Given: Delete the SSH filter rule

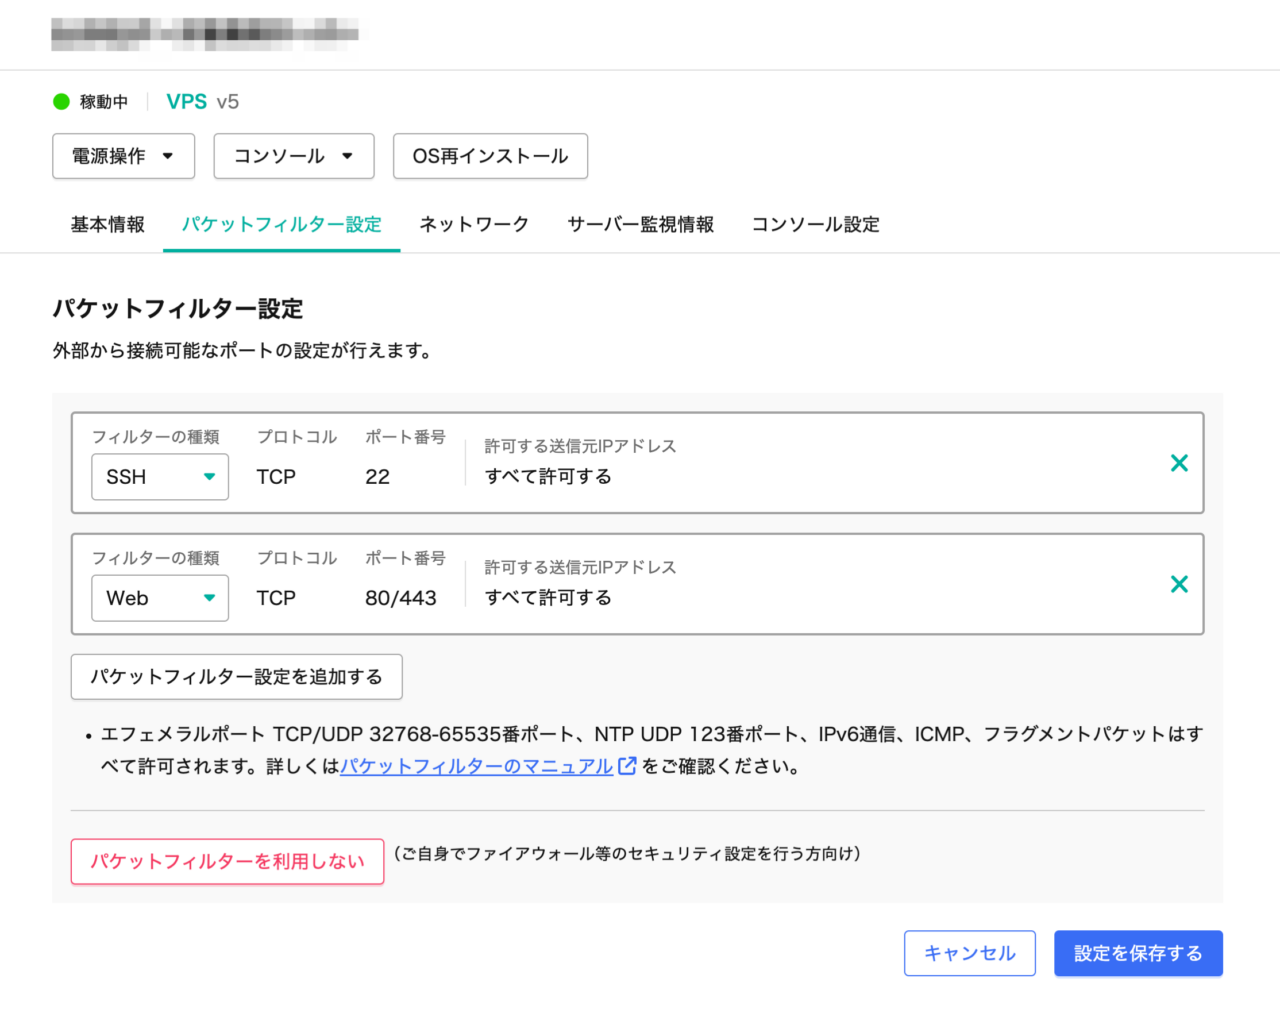Looking at the screenshot, I should tap(1179, 463).
